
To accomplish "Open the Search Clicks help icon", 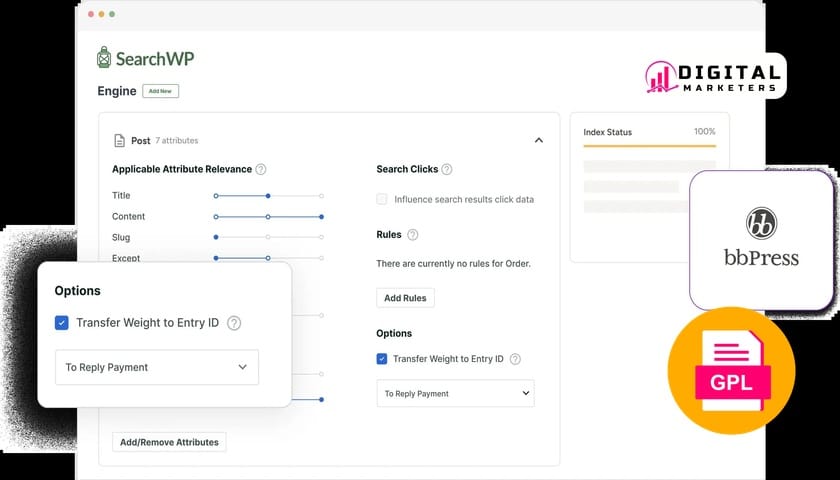I will point(447,170).
